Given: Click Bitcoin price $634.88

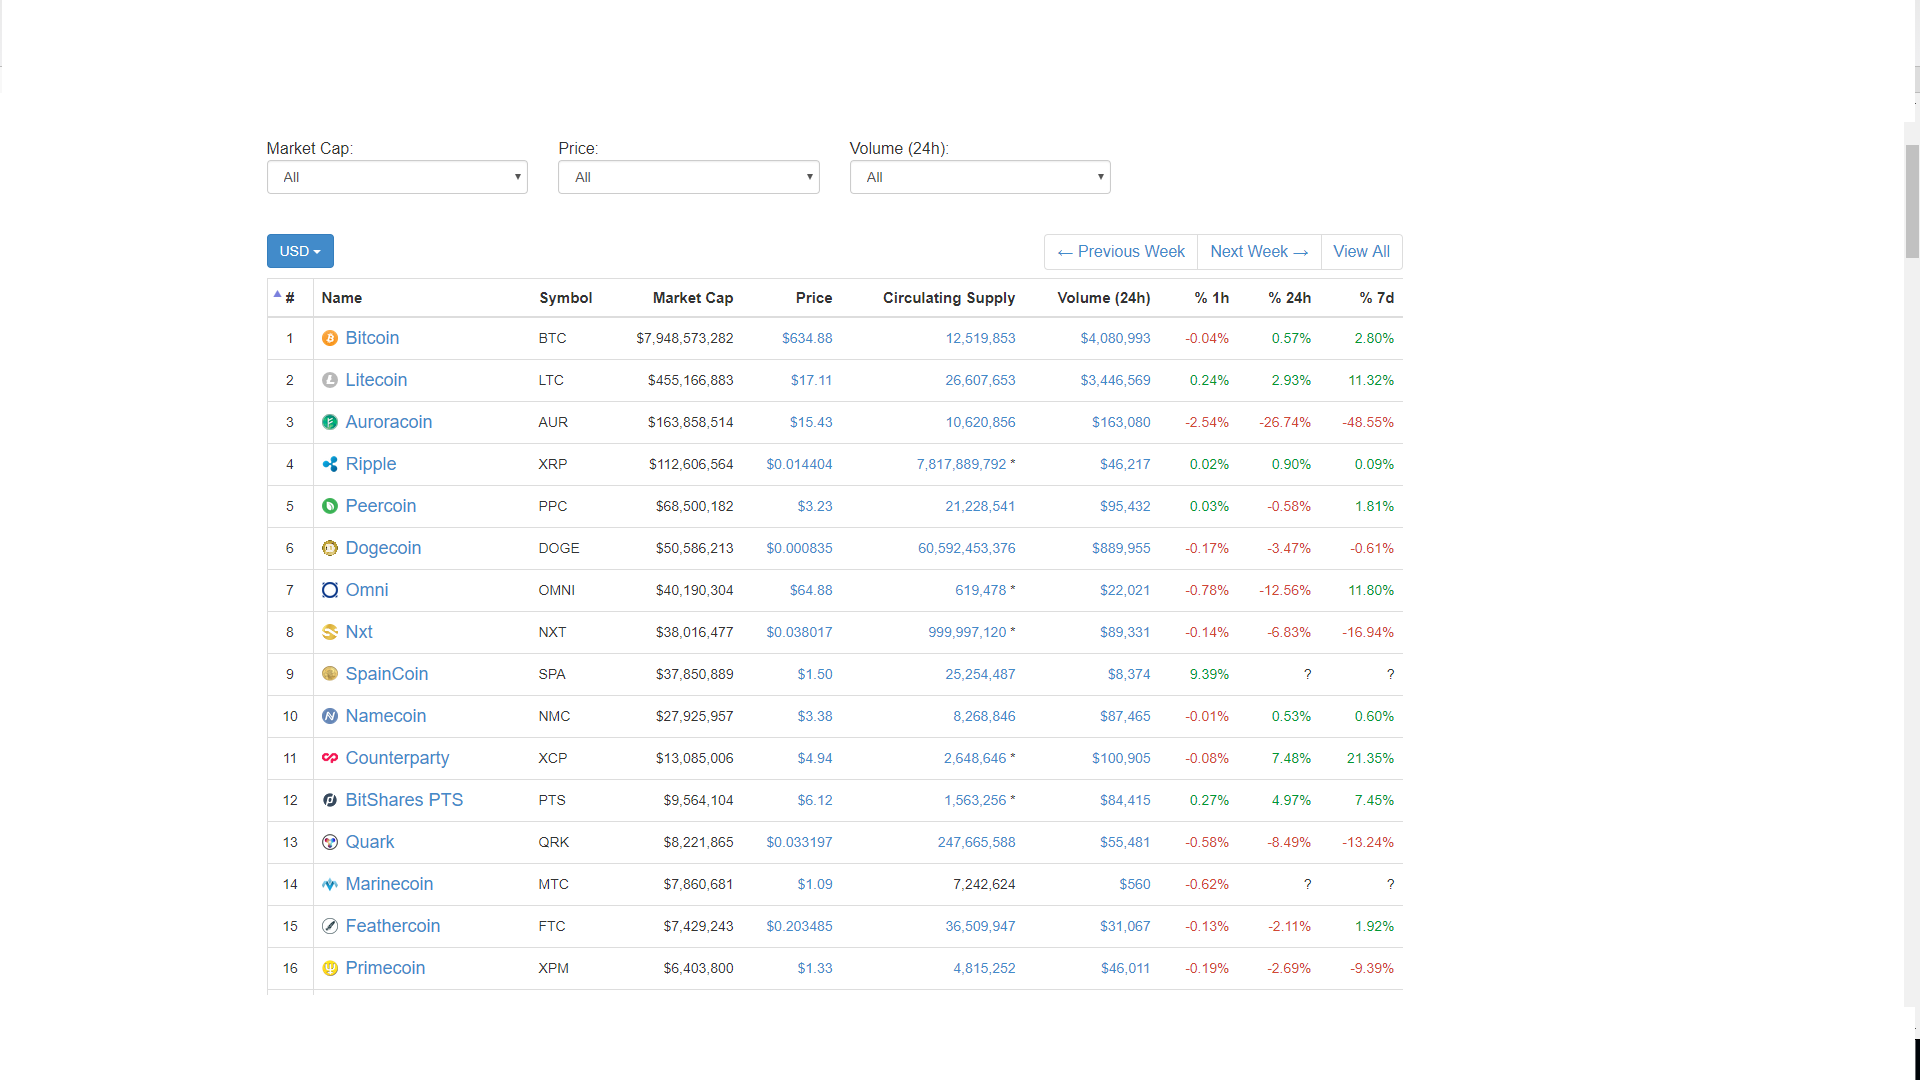Looking at the screenshot, I should (x=807, y=338).
